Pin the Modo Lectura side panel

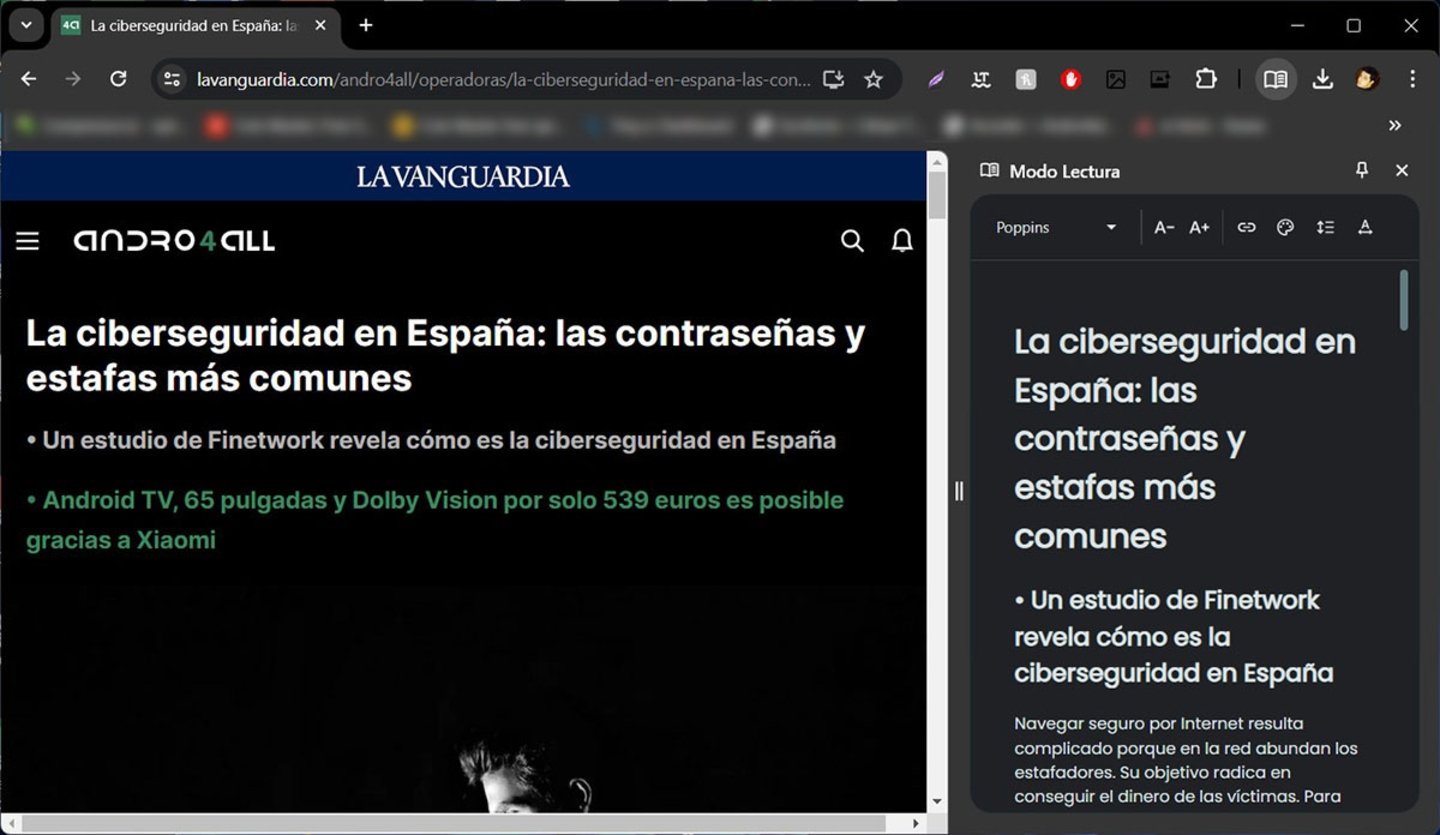point(1361,171)
